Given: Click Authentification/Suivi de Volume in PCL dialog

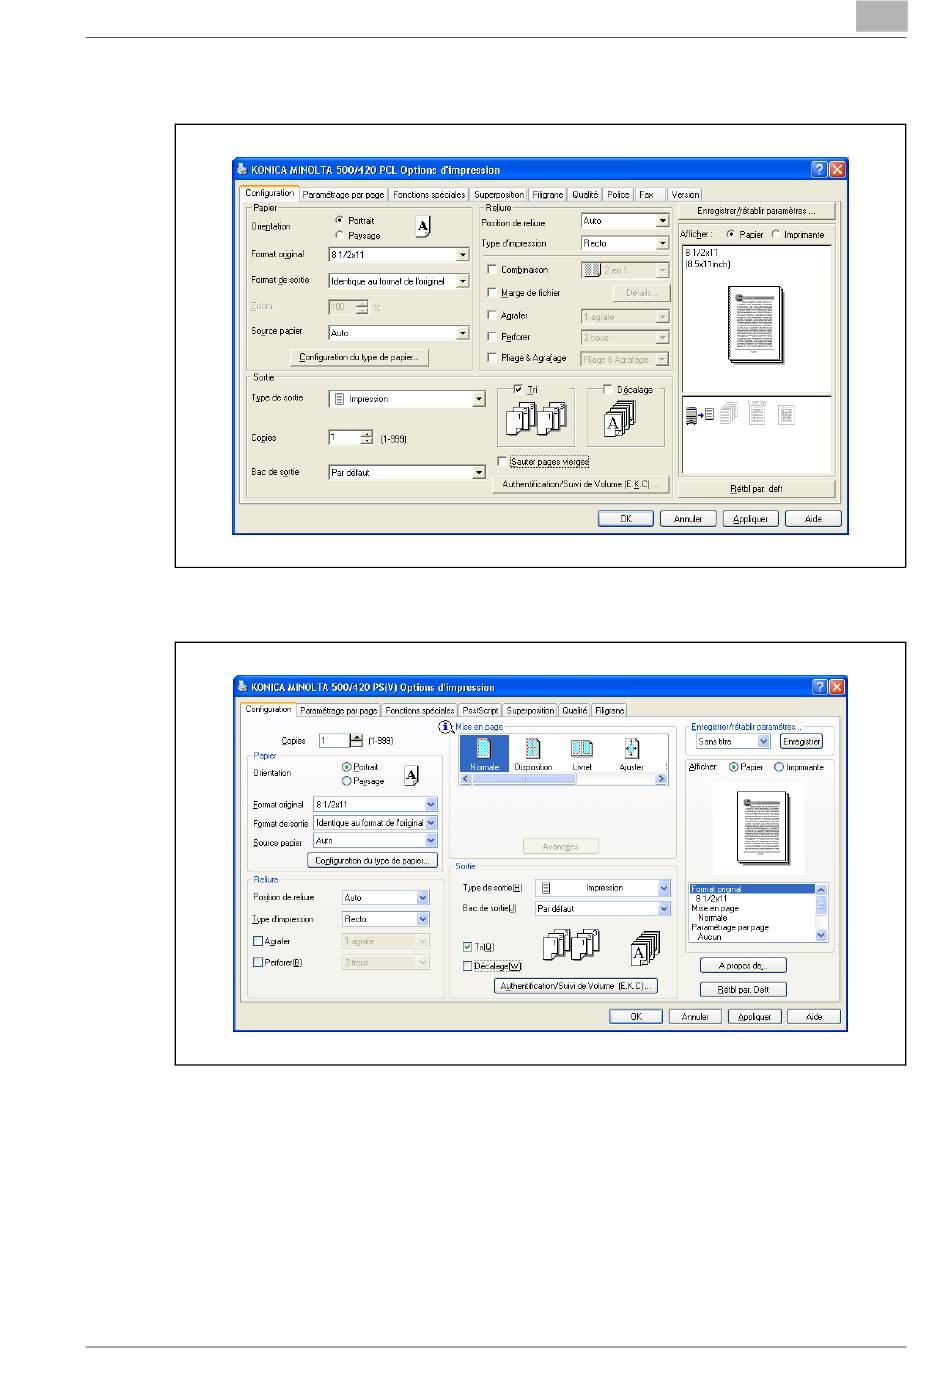Looking at the screenshot, I should coord(581,484).
